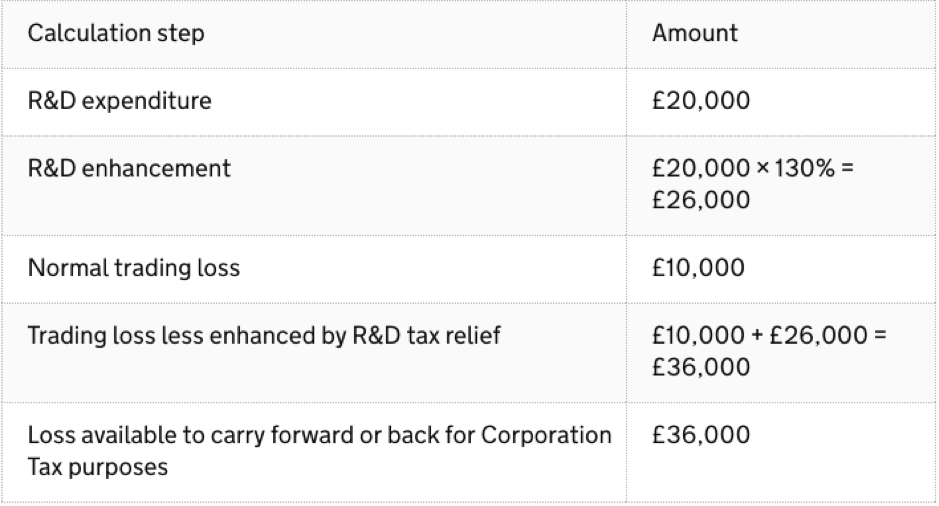Image resolution: width=939 pixels, height=506 pixels.
Task: Click the final £36,000 loss amount
Action: 701,435
